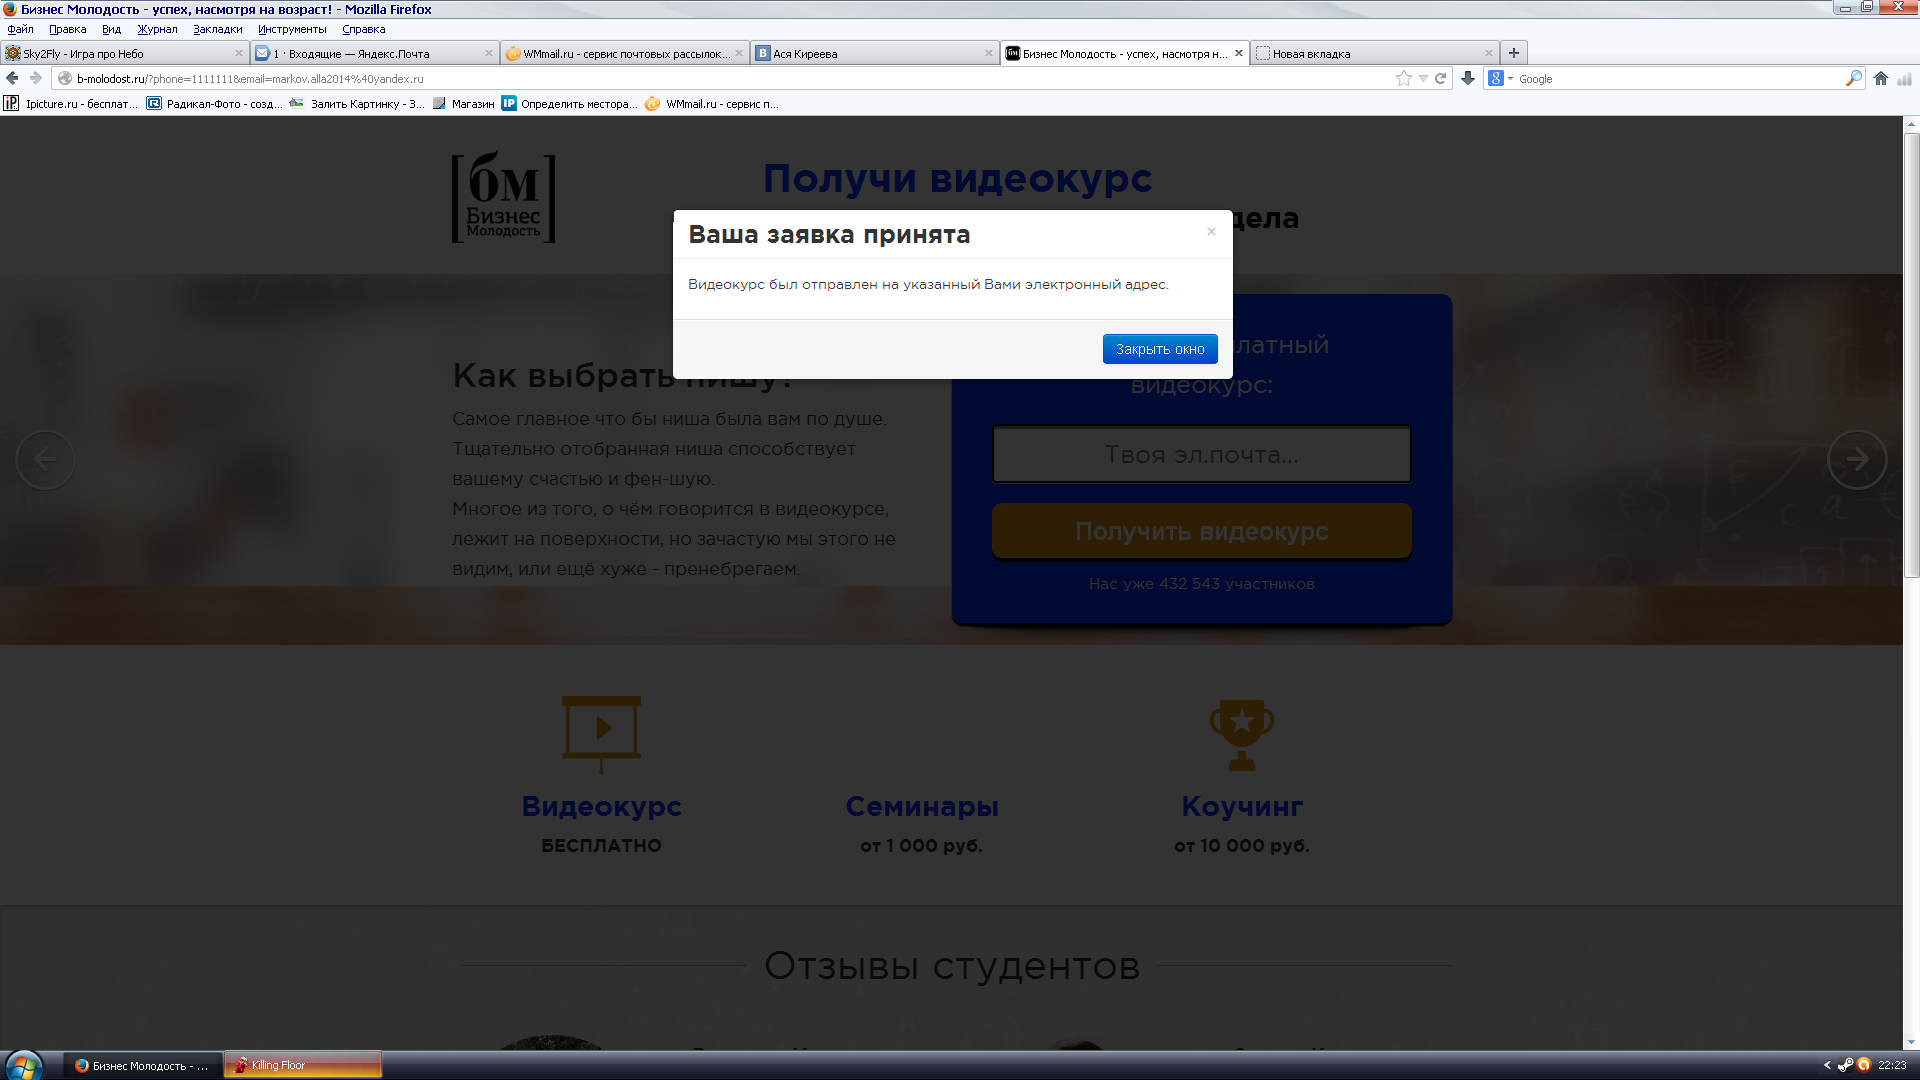The image size is (1920, 1080).
Task: Open the downloads arrow icon
Action: pos(1468,78)
